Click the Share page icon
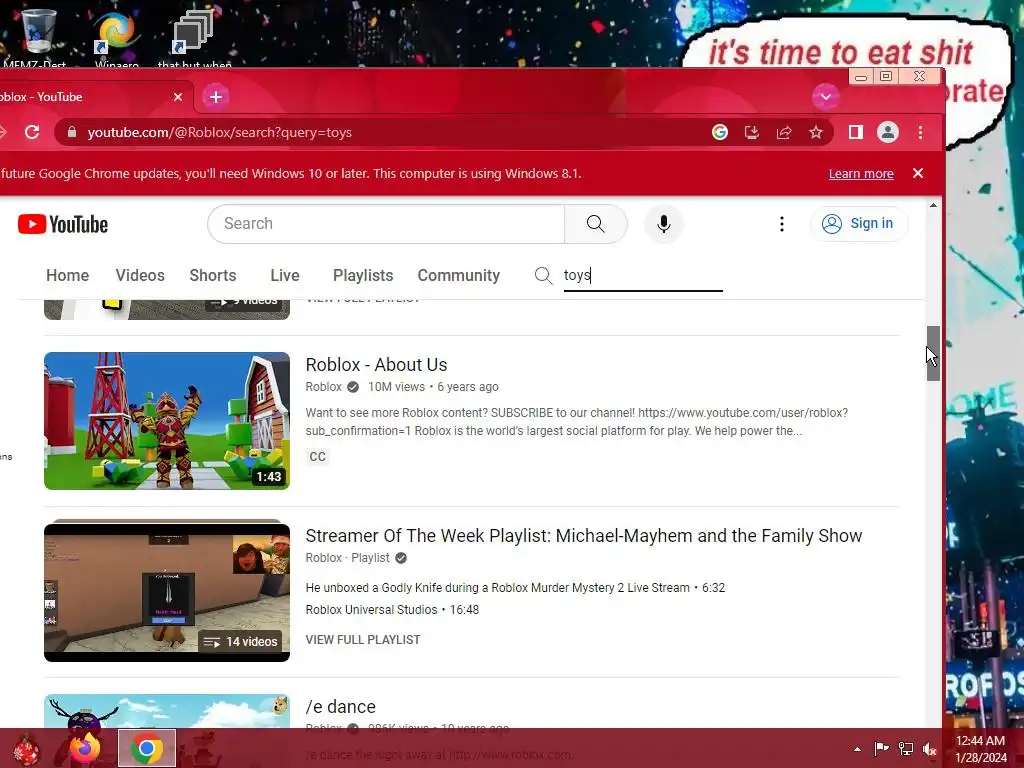1024x768 pixels. (x=784, y=133)
